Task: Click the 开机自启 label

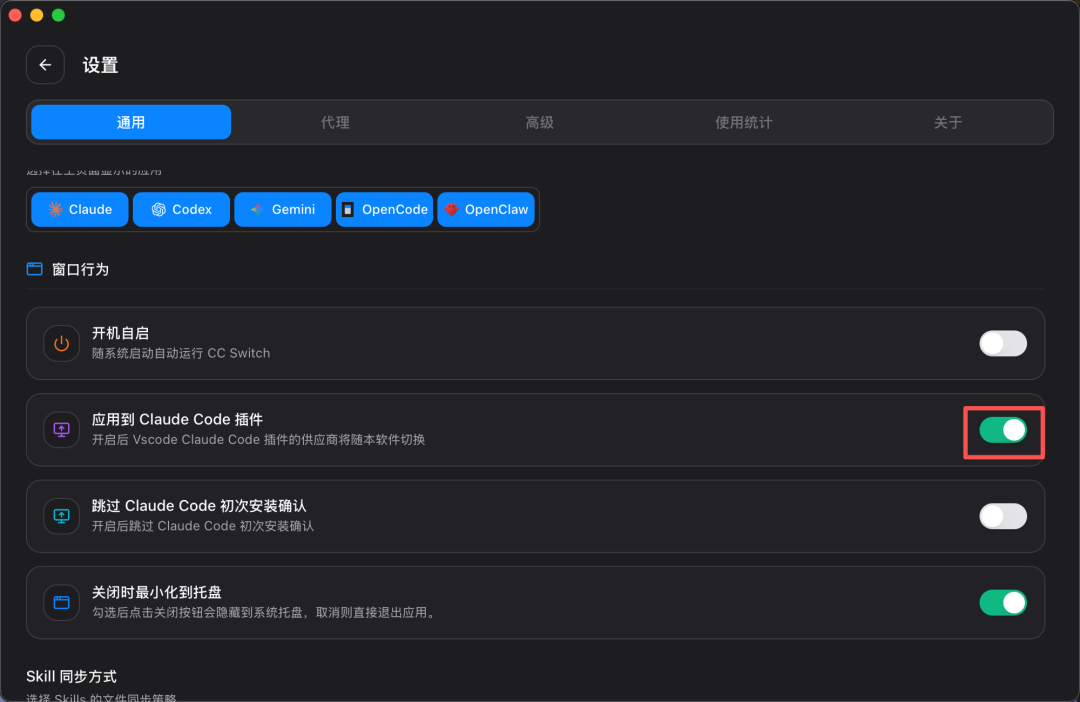Action: 121,333
